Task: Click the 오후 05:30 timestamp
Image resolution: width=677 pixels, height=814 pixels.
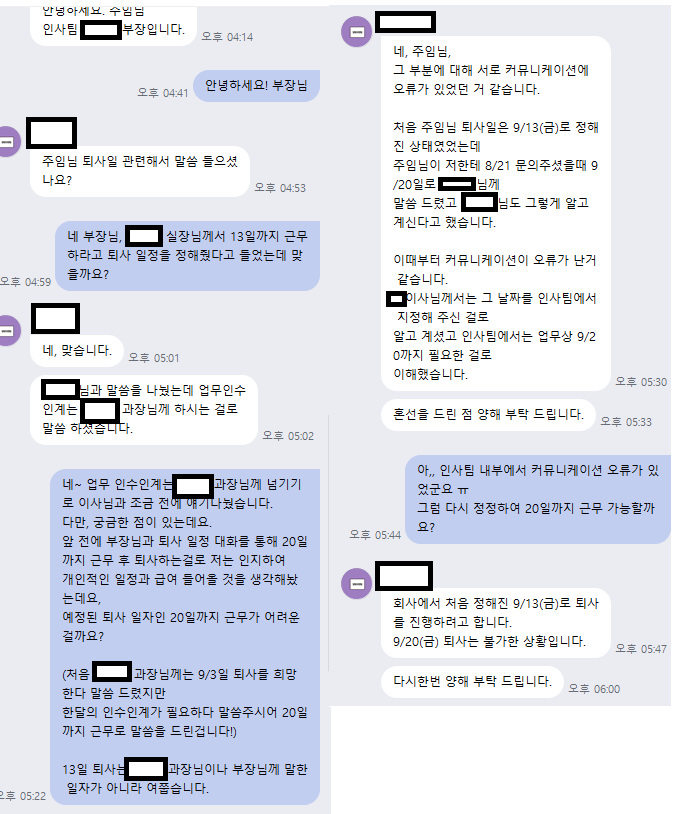Action: point(641,382)
